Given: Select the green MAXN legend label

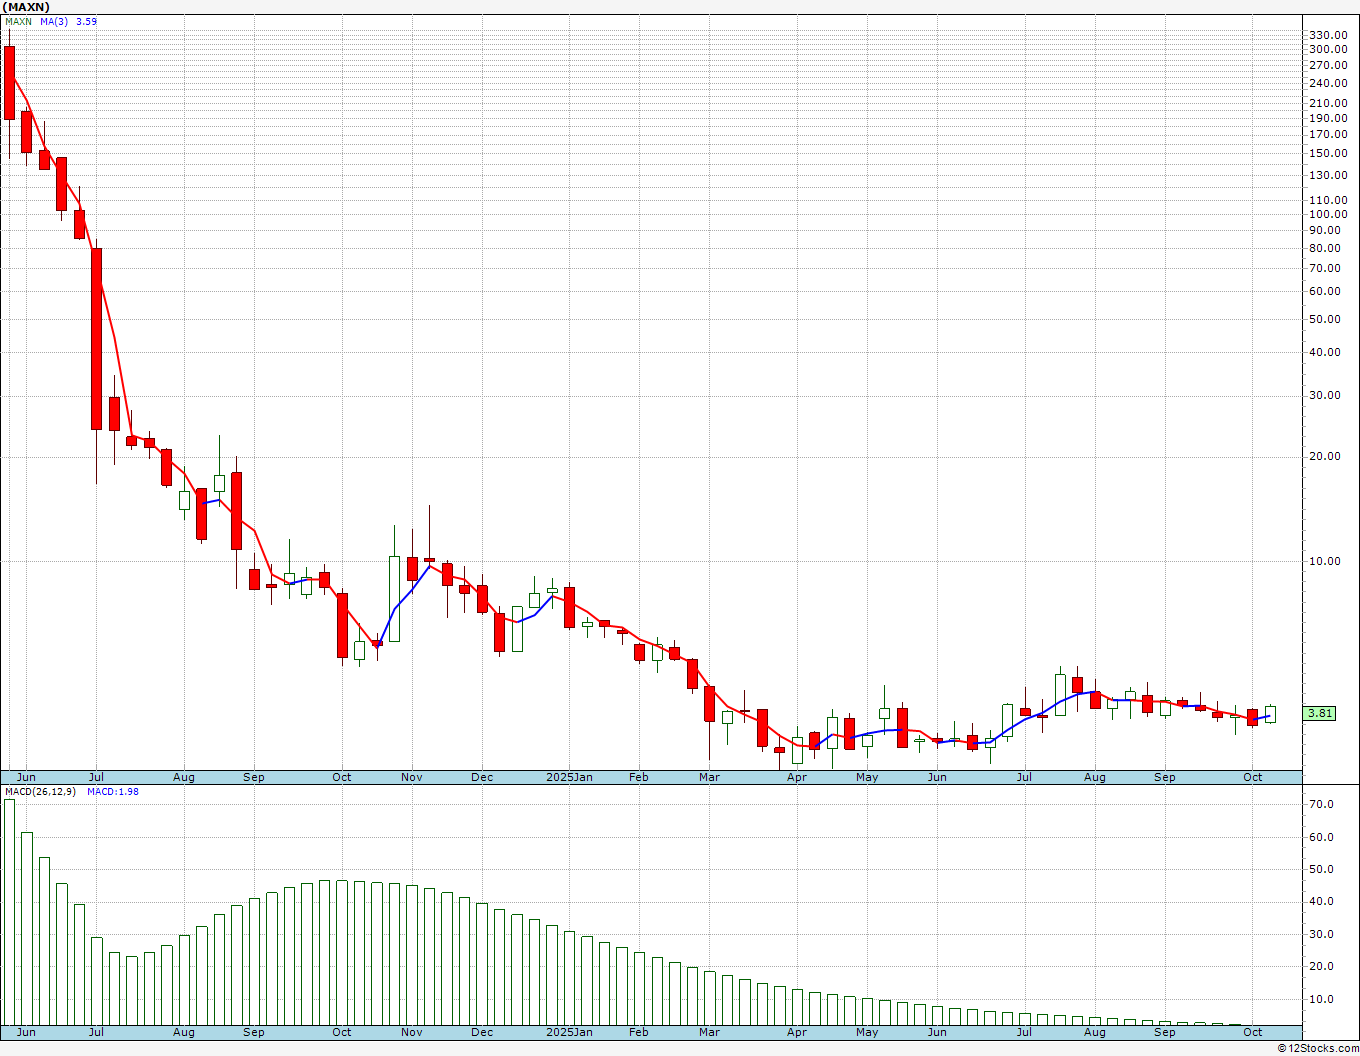Looking at the screenshot, I should pyautogui.click(x=17, y=21).
